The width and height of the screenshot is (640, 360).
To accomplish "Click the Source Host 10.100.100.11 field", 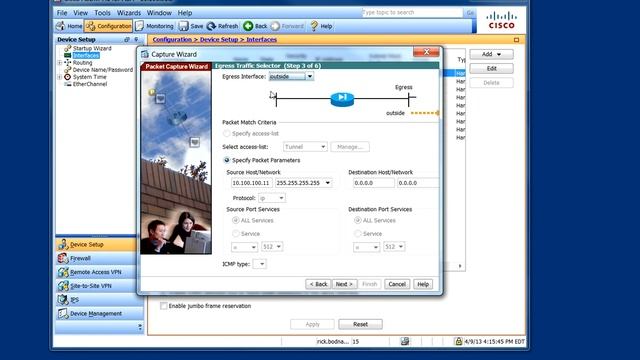I will (x=251, y=183).
